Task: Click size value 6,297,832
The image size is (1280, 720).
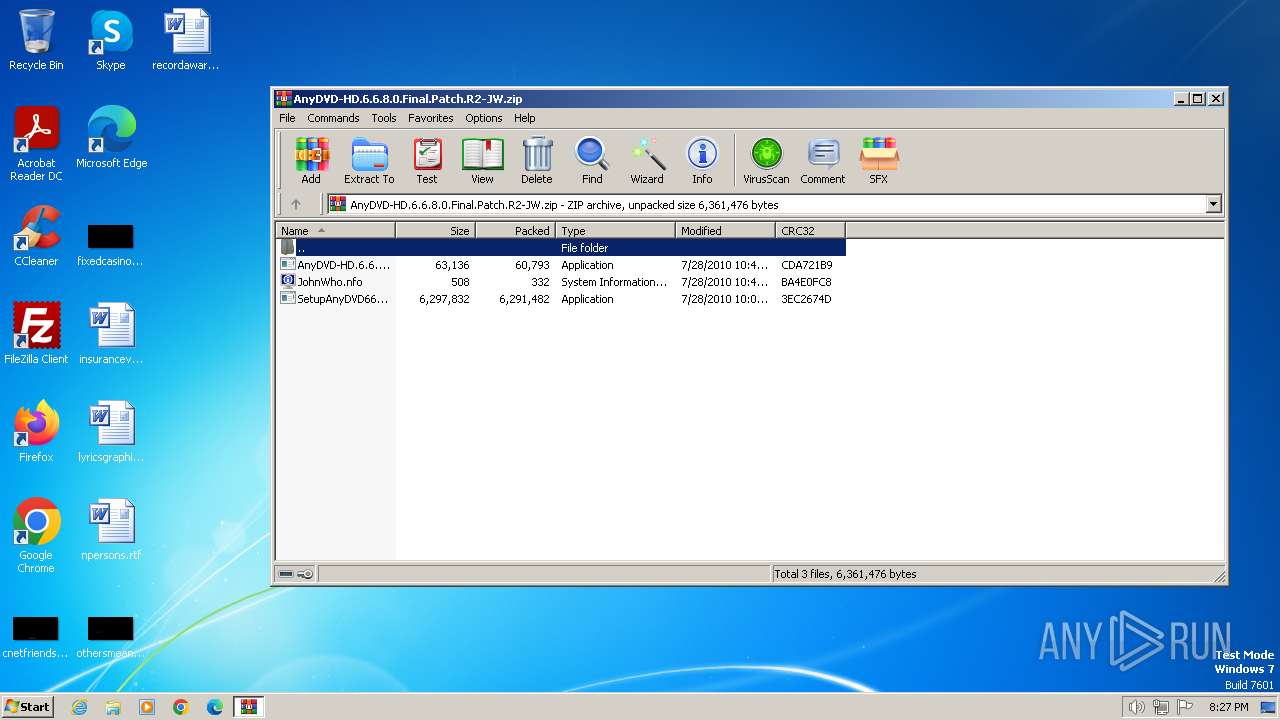Action: tap(444, 299)
